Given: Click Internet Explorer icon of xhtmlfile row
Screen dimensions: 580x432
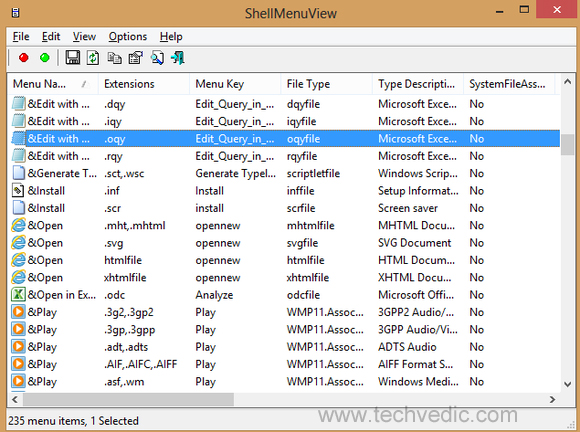Looking at the screenshot, I should pos(18,277).
